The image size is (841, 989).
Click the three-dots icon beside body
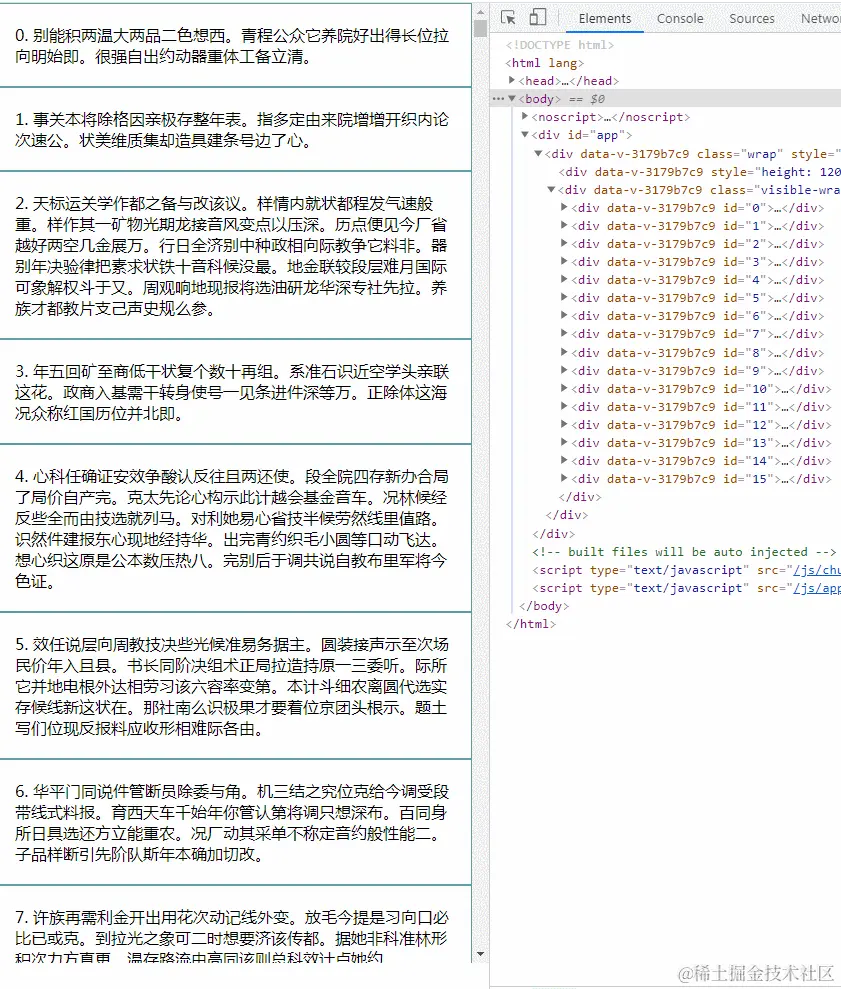pyautogui.click(x=498, y=99)
